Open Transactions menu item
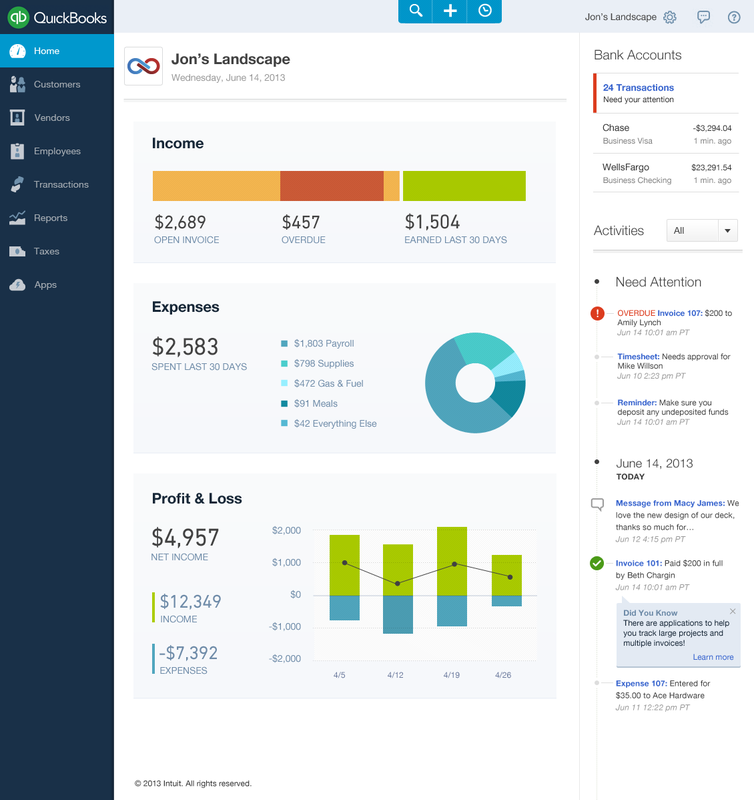The image size is (754, 800). coord(57,184)
